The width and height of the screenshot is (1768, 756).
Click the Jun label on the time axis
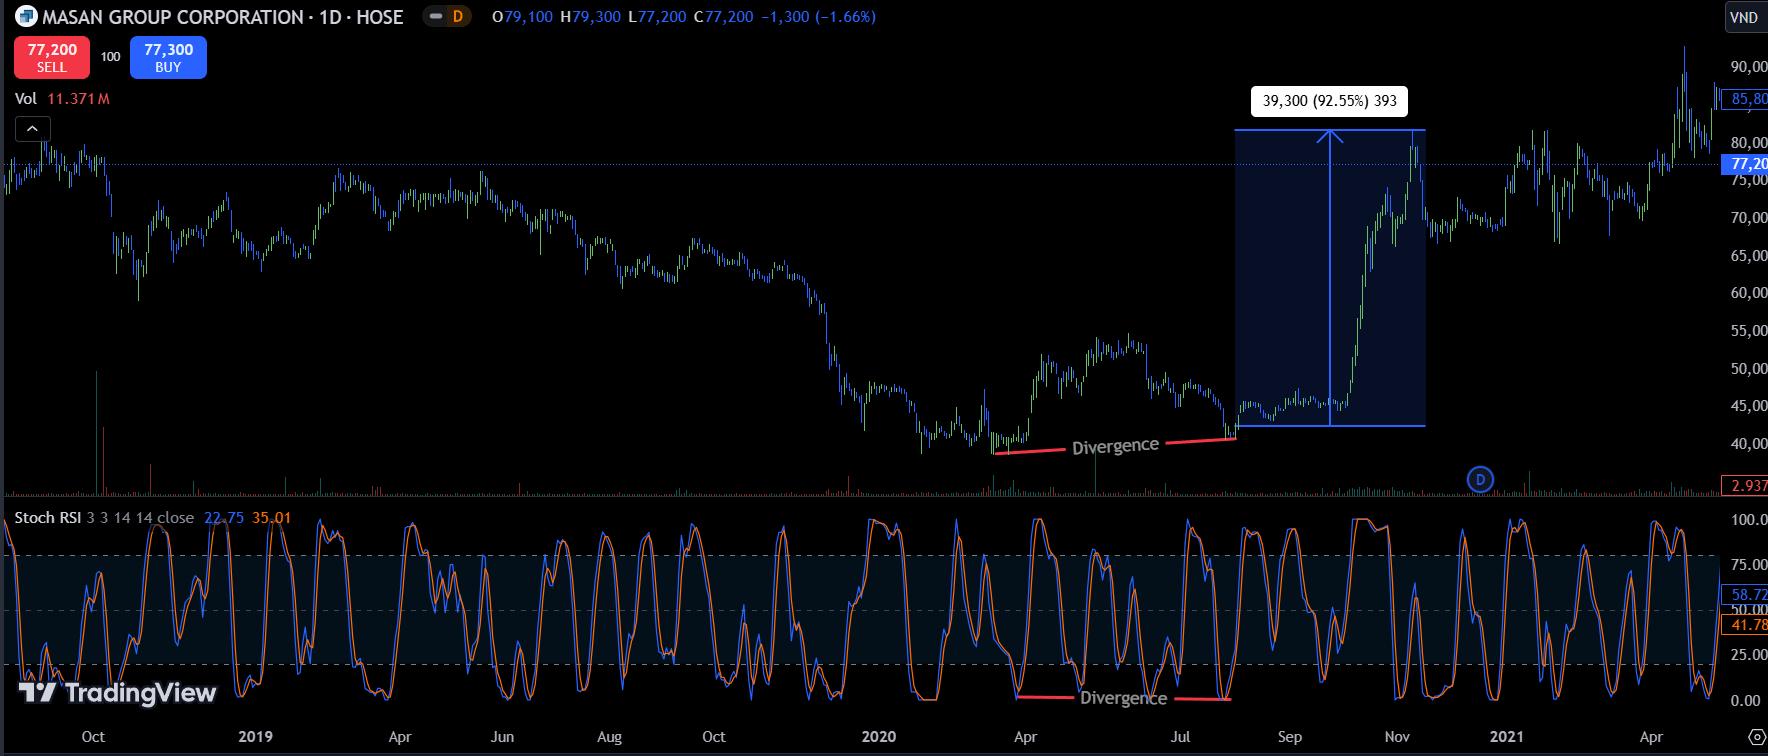503,737
